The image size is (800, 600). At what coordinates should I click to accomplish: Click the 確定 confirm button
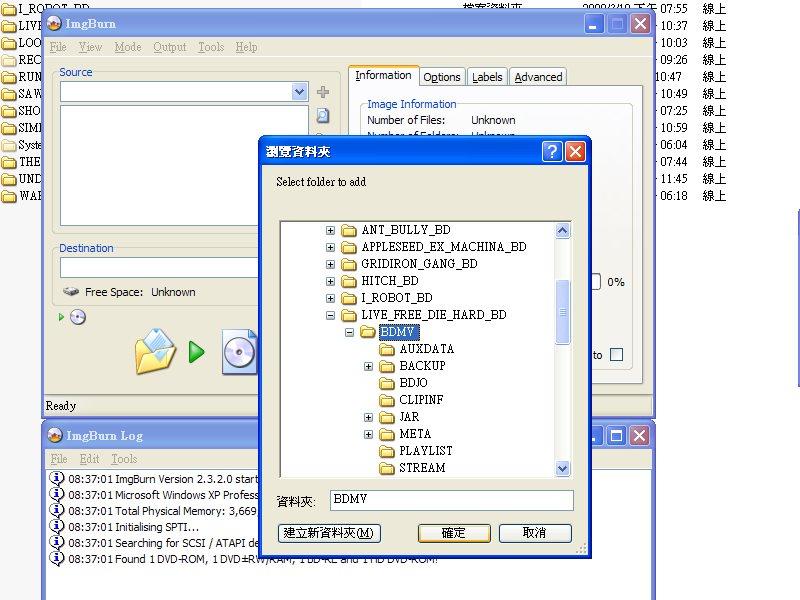click(454, 533)
